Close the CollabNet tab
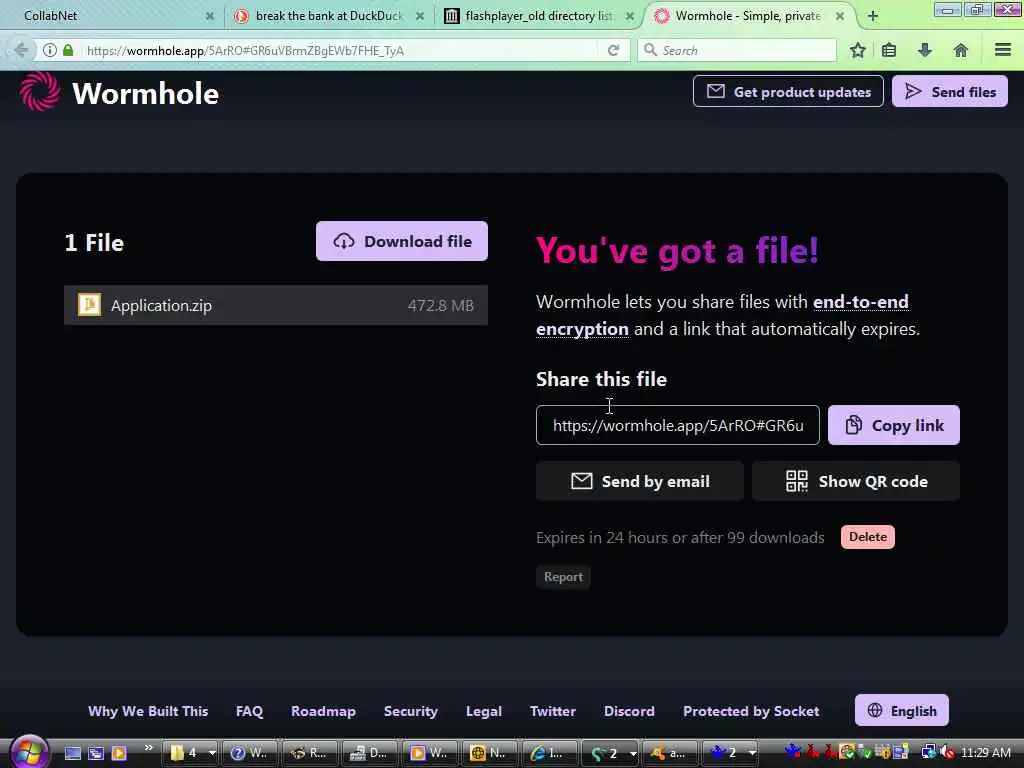The height and width of the screenshot is (768, 1024). click(x=210, y=16)
